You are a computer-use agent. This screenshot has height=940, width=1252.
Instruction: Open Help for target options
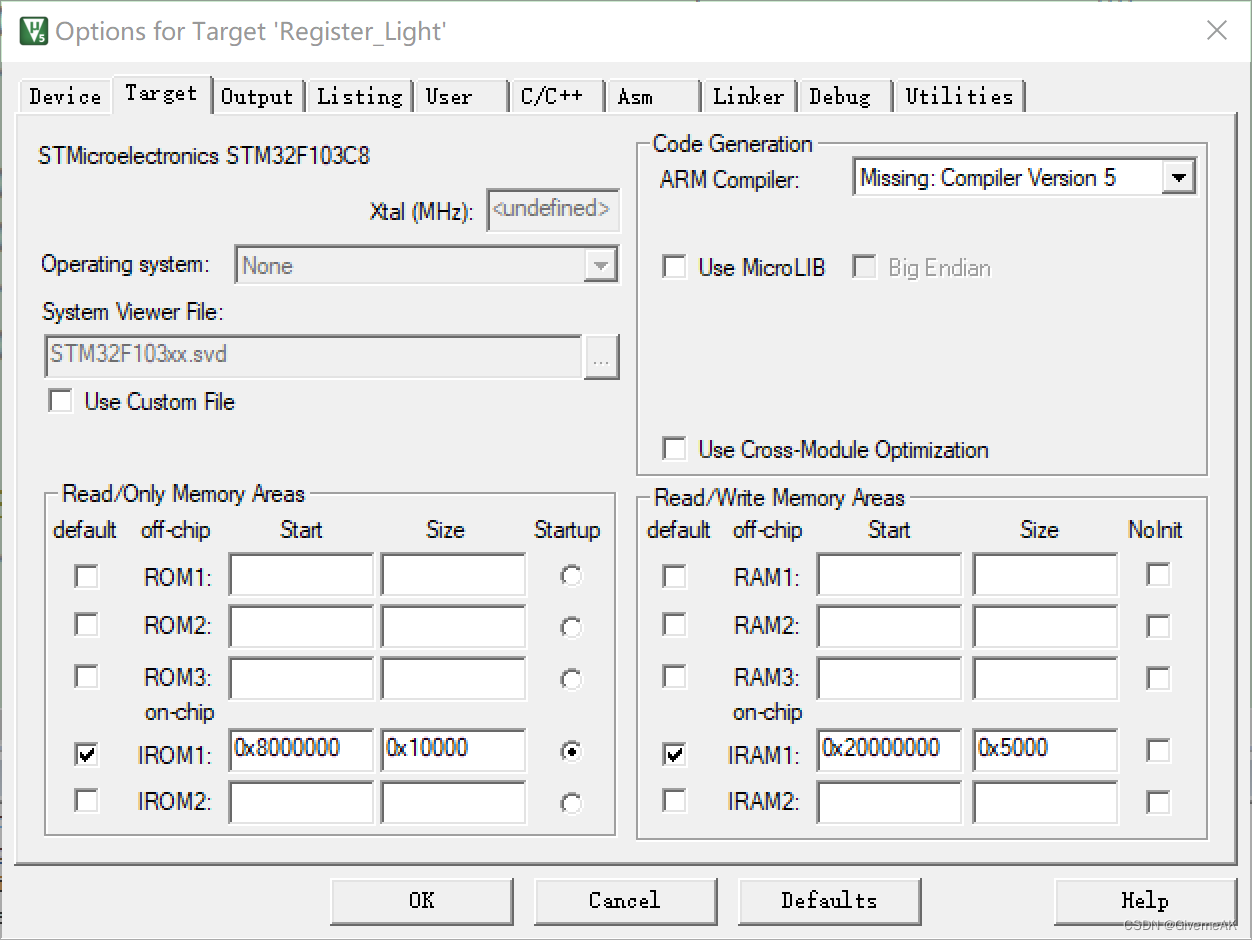pos(1145,900)
